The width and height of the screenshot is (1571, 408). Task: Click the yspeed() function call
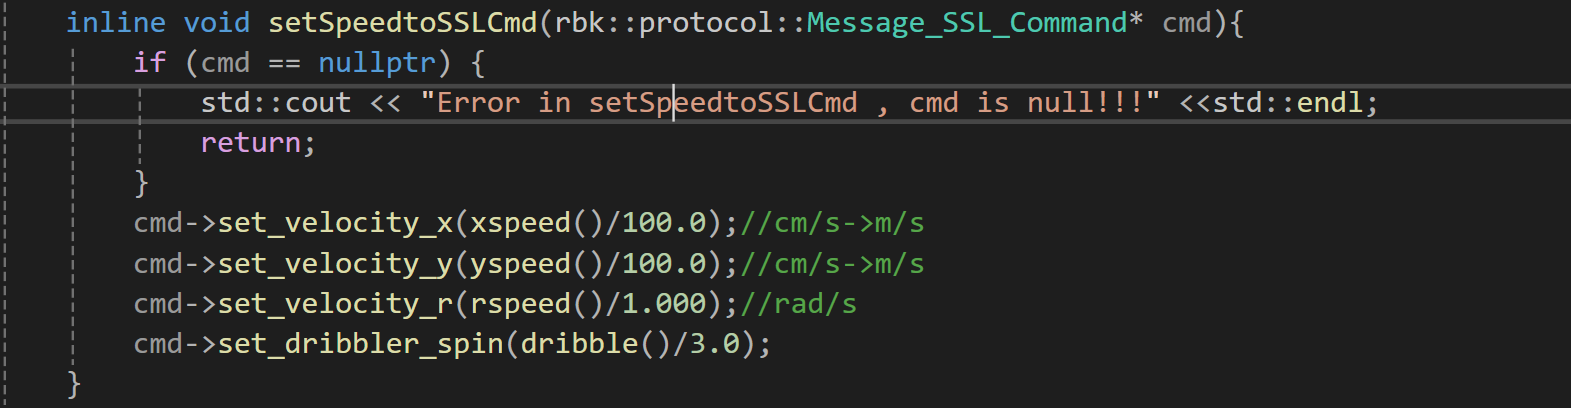click(537, 264)
